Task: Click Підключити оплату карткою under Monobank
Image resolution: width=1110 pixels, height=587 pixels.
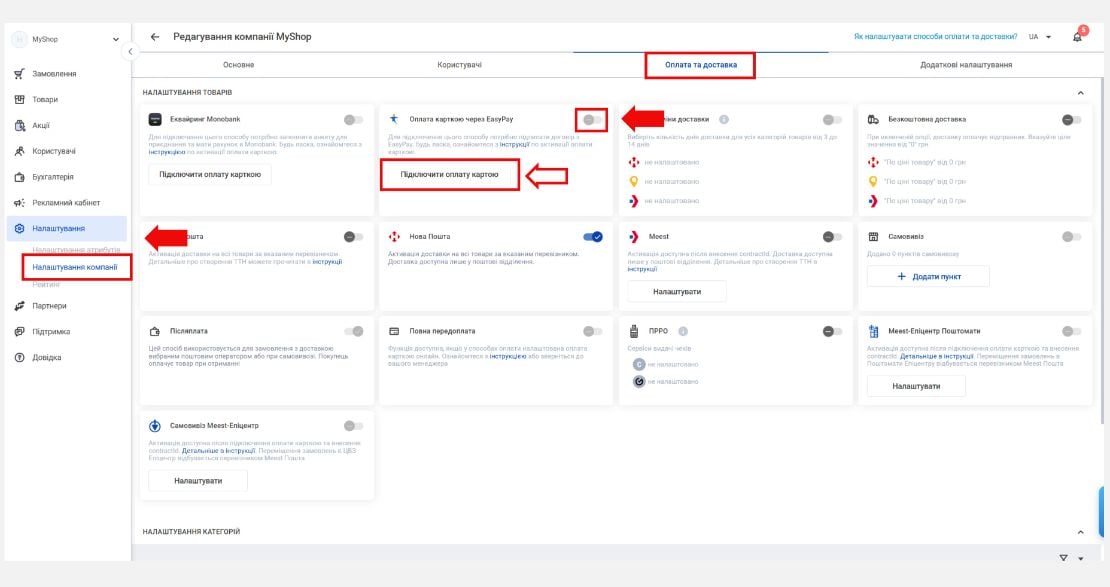Action: (210, 174)
